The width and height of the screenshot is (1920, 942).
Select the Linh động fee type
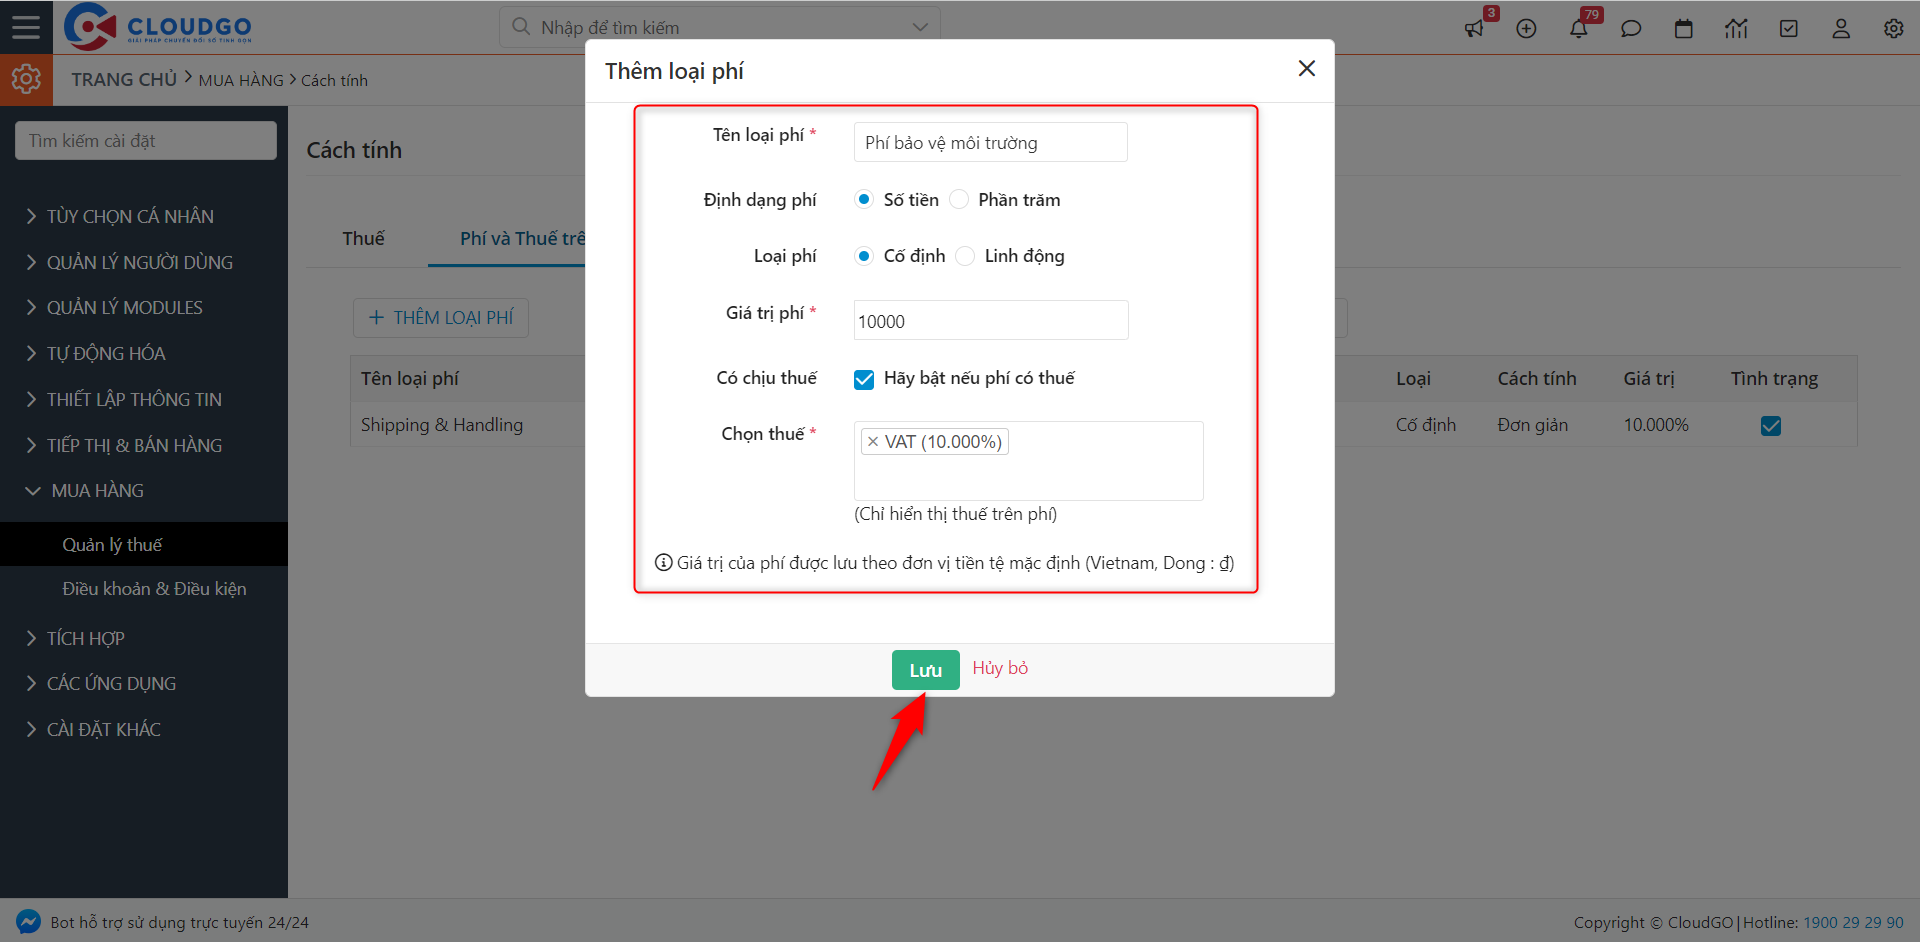click(965, 256)
